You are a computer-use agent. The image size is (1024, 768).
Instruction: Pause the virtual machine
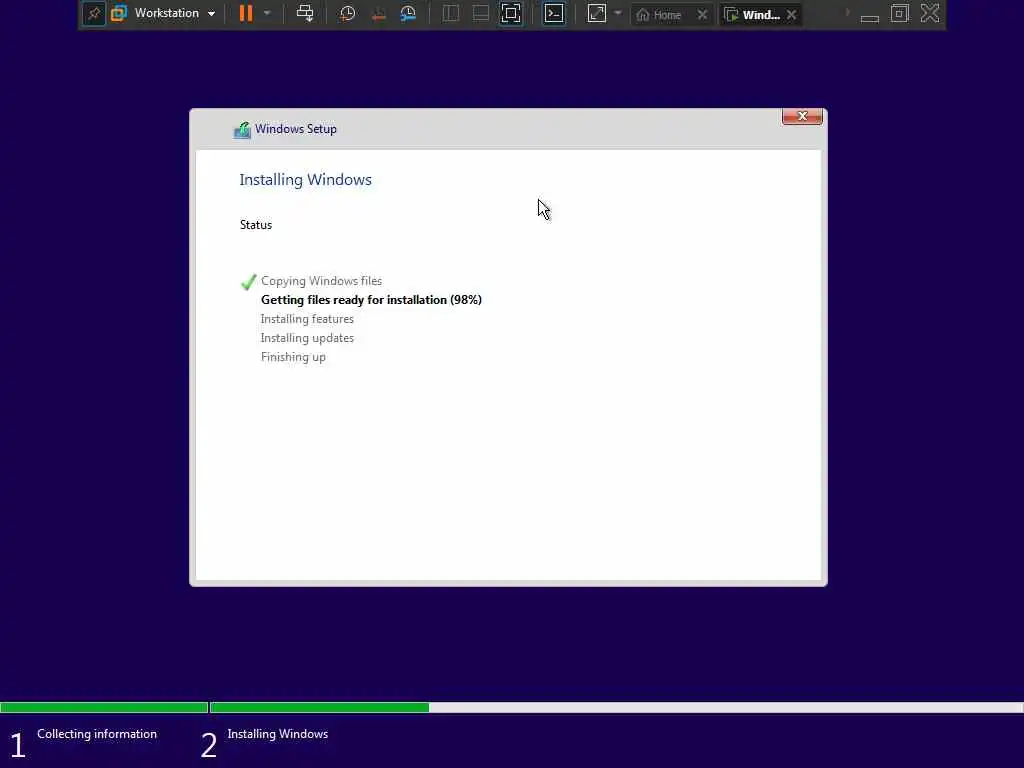246,13
